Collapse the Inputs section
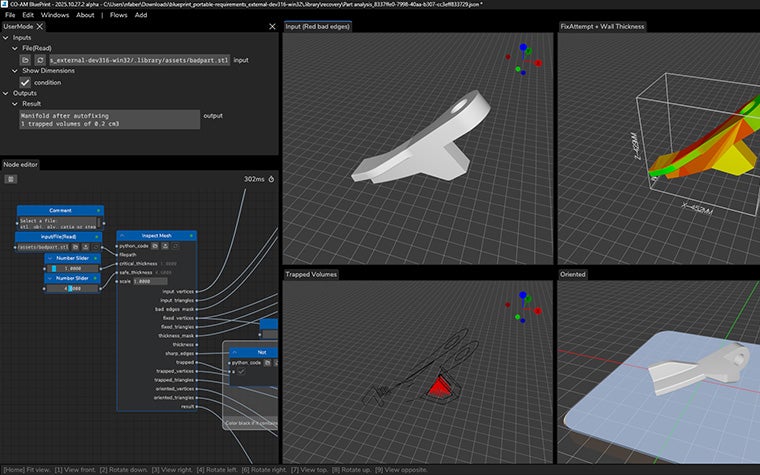Viewport: 760px width, 475px height. (7, 37)
